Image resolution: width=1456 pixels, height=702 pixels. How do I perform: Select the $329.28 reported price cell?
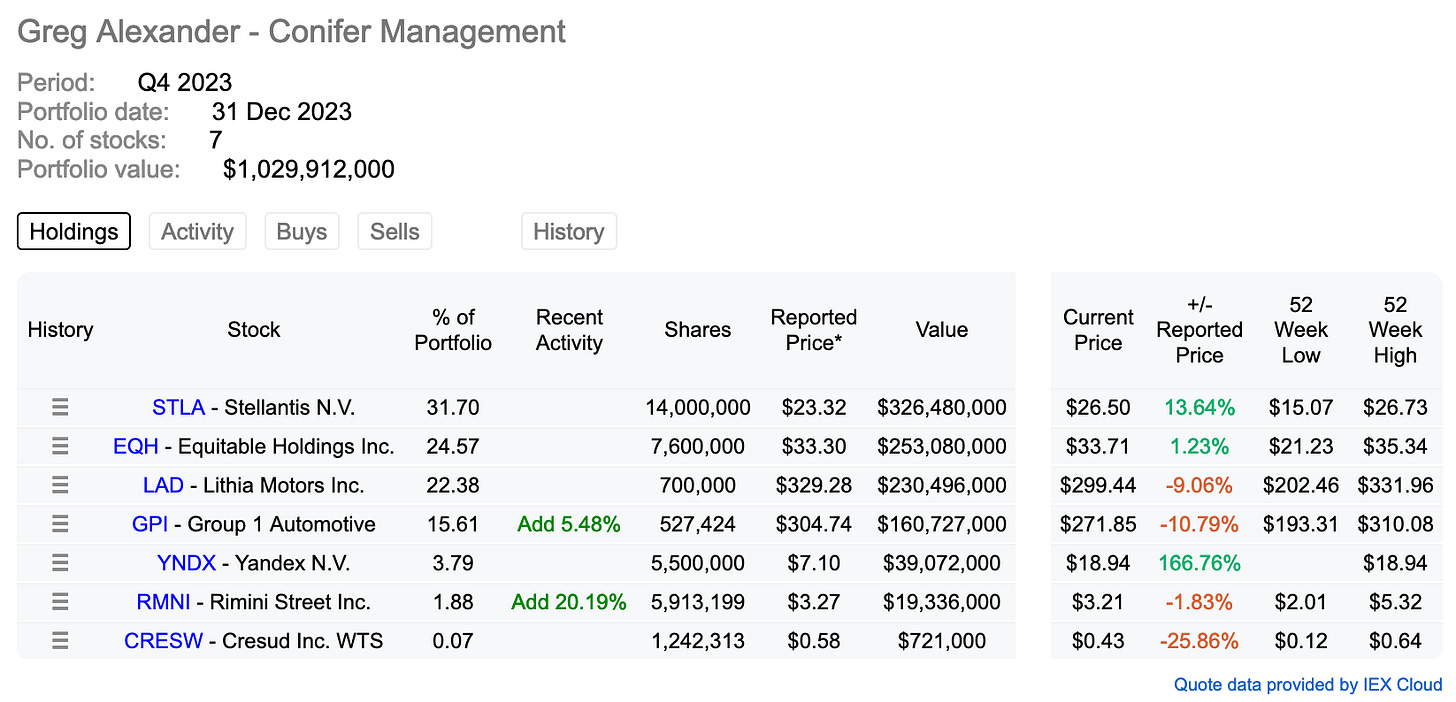point(814,485)
